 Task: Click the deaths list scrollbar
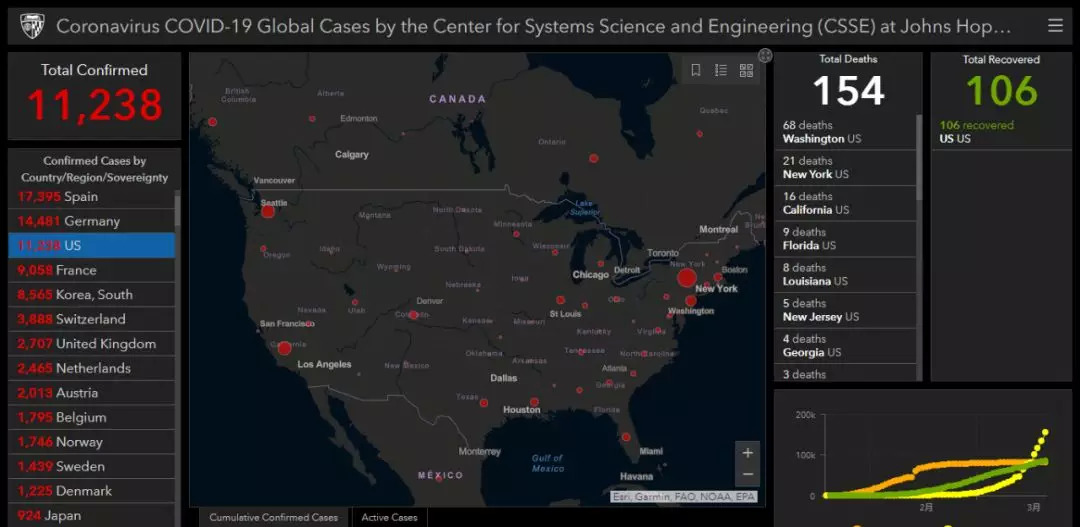tap(919, 157)
